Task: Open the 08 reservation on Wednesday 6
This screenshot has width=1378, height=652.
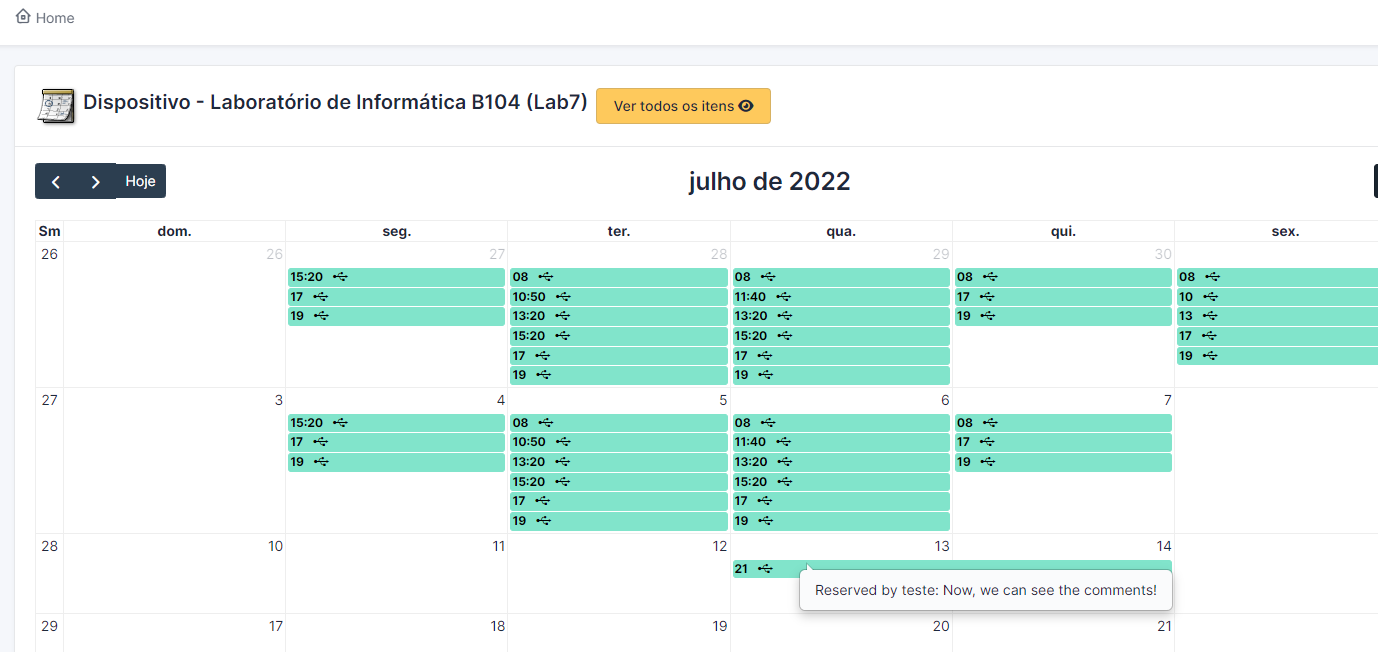Action: point(841,423)
